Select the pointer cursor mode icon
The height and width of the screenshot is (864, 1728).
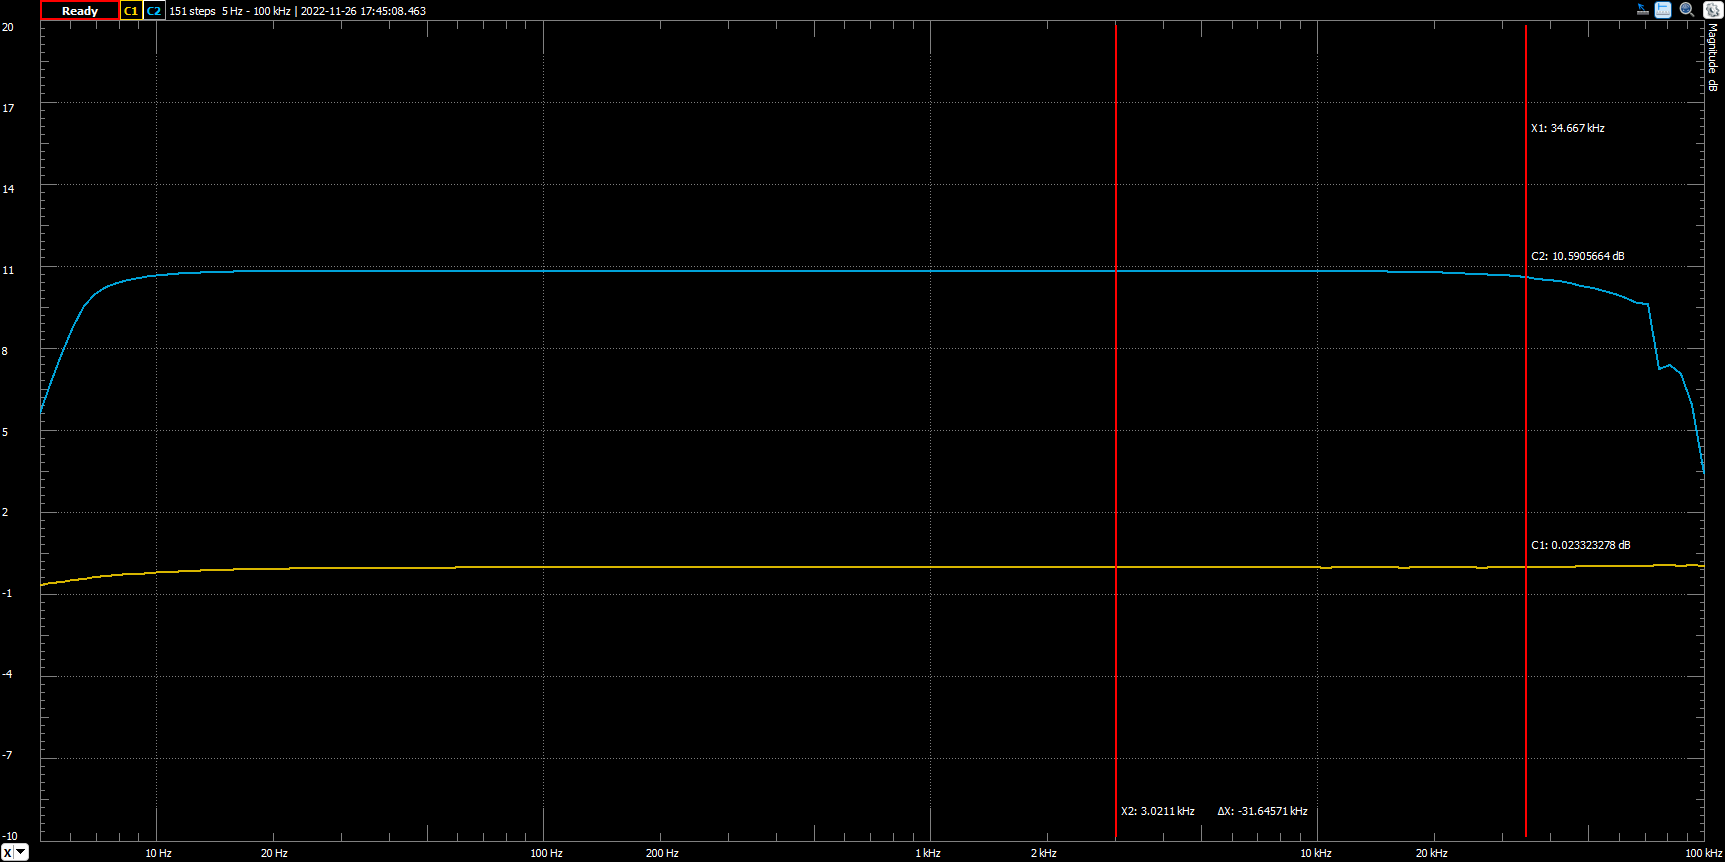coord(1642,10)
